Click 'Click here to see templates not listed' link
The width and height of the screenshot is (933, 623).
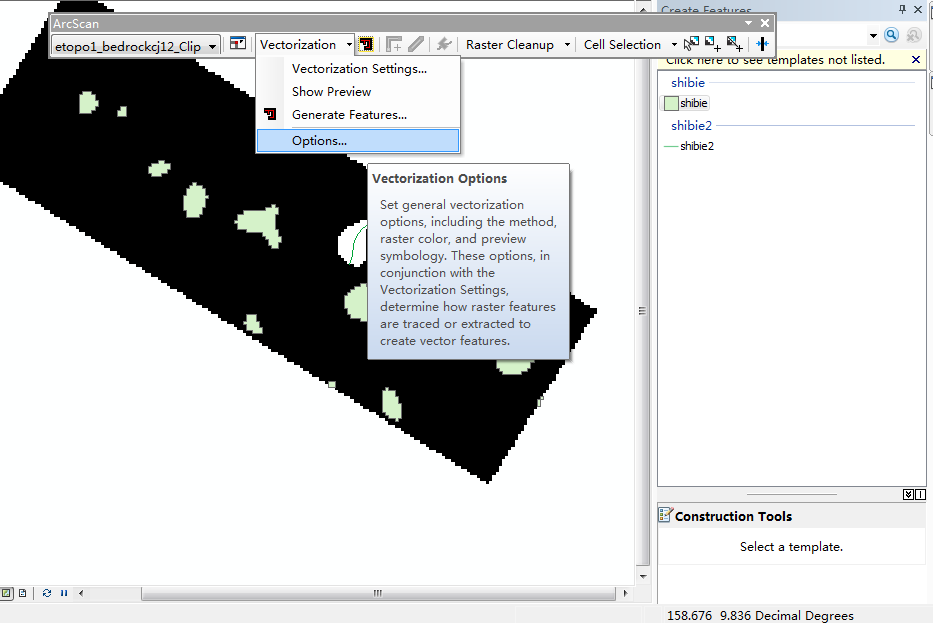(x=775, y=60)
